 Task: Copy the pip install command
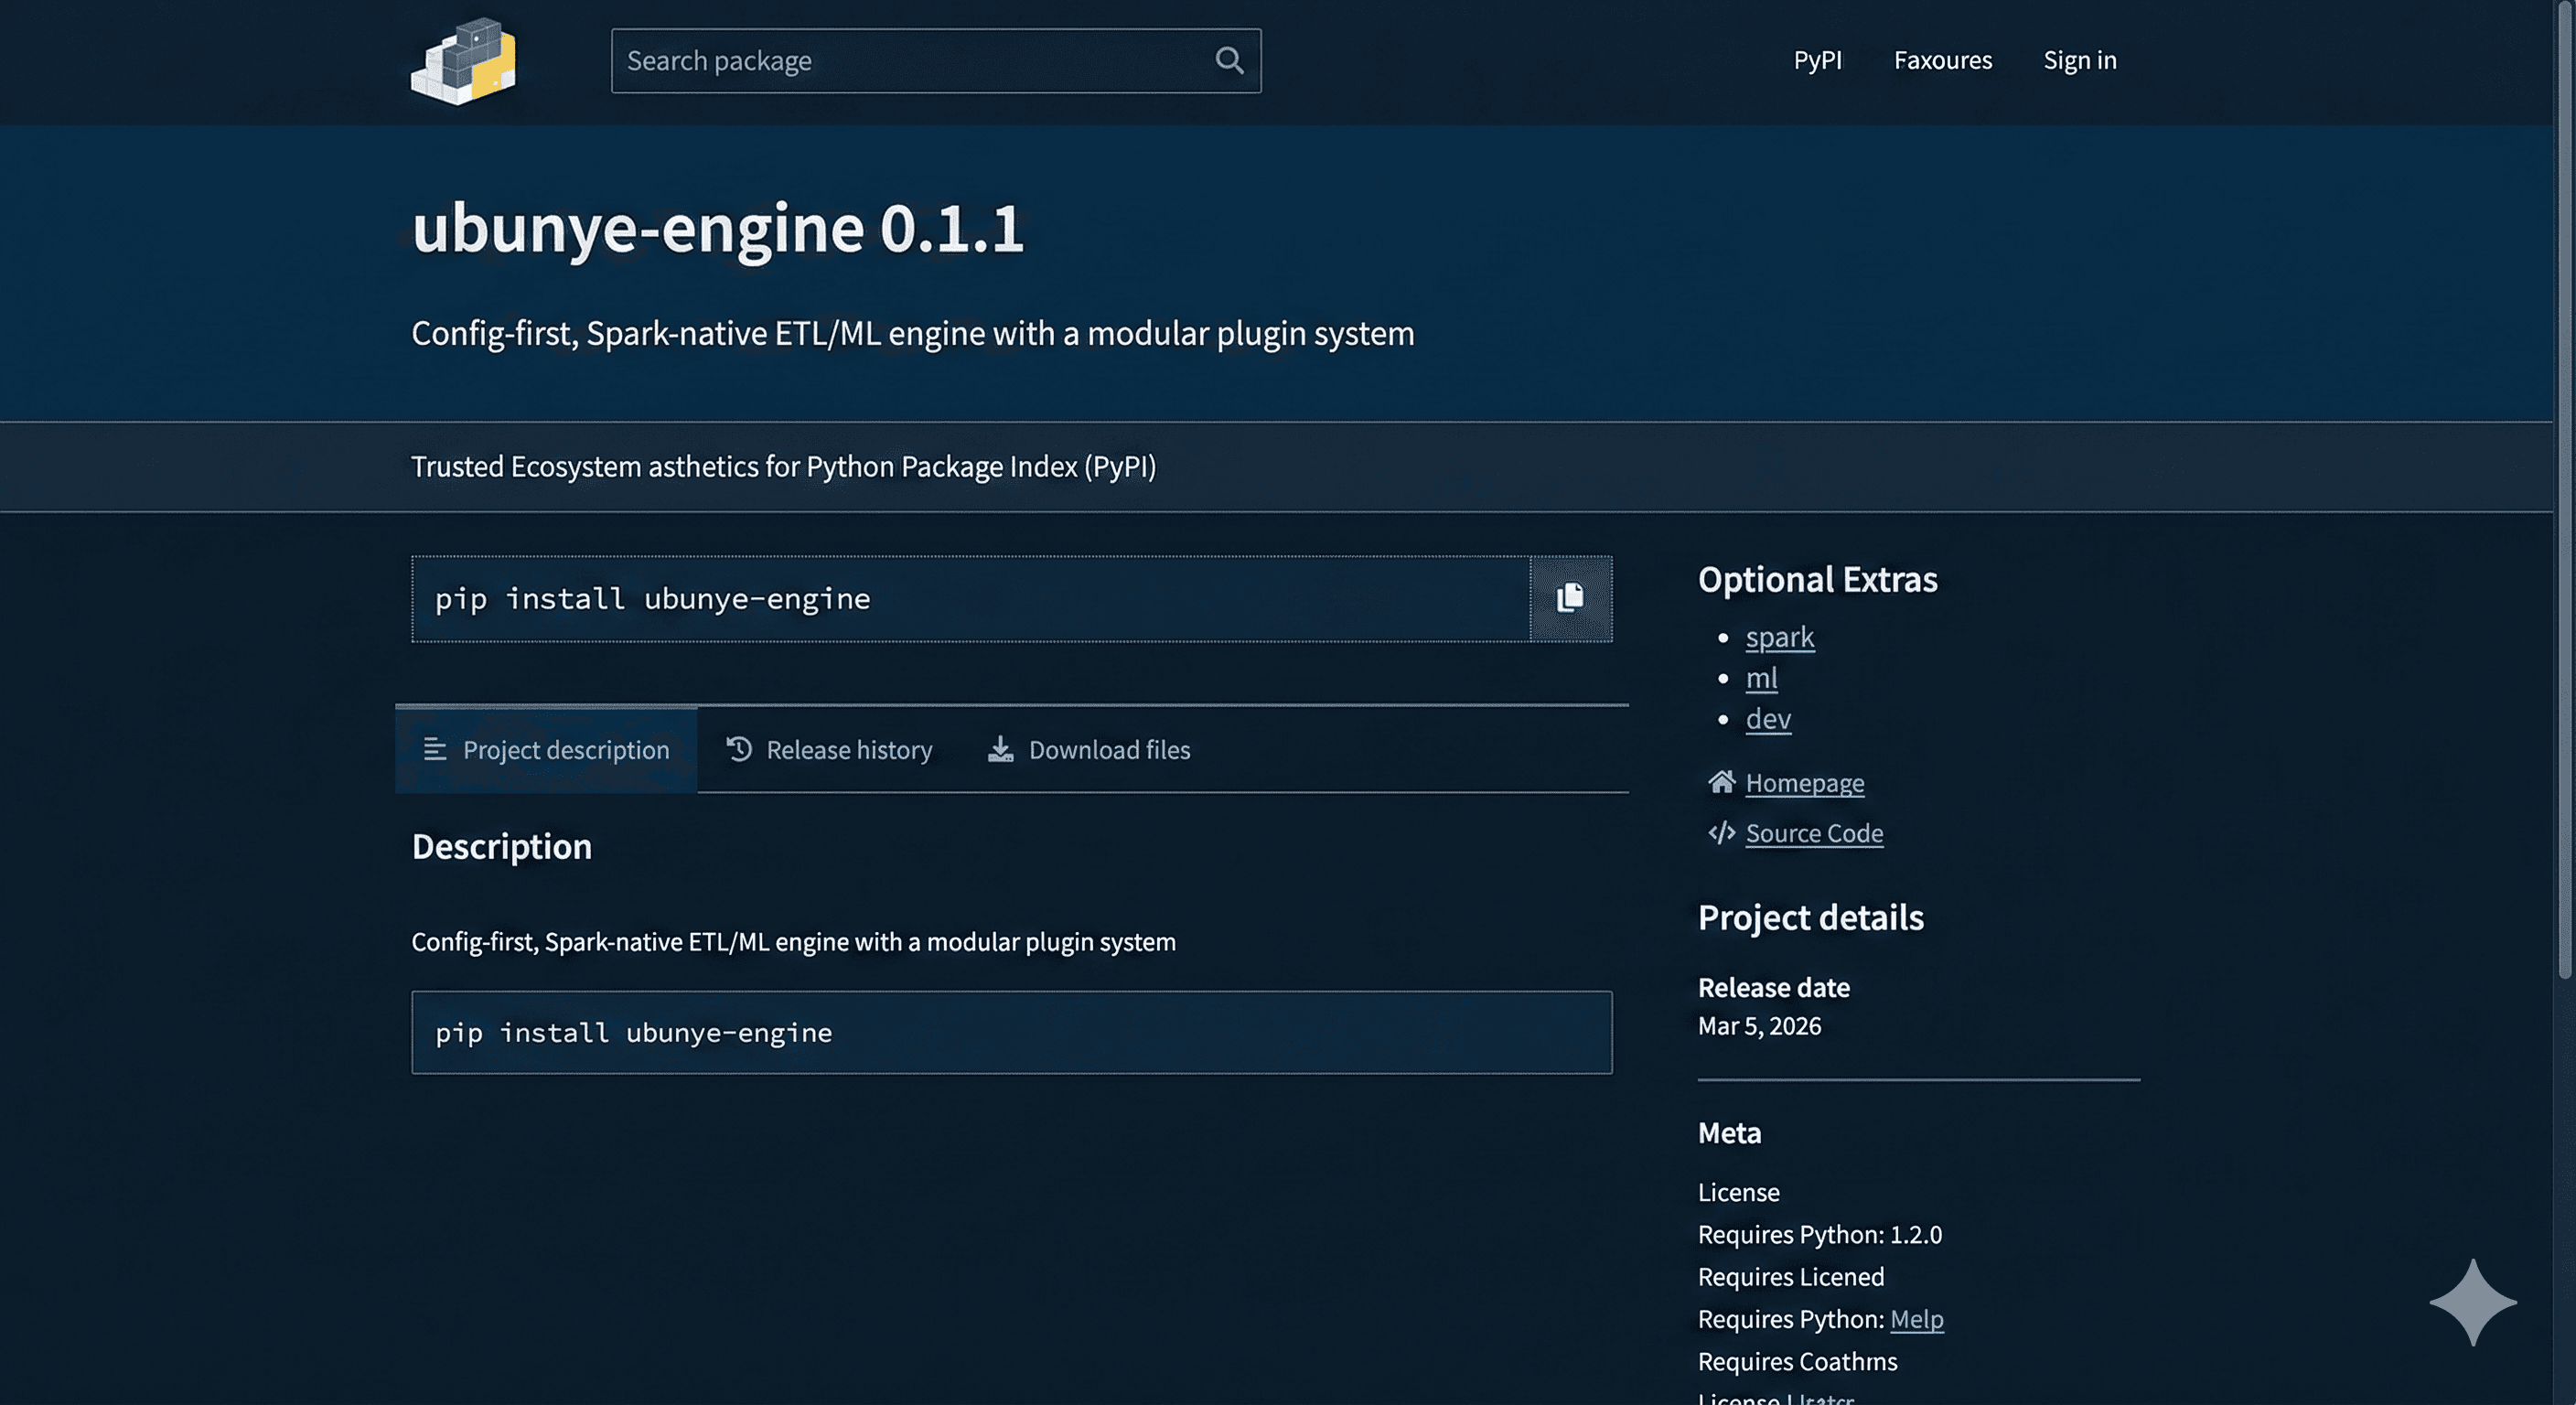click(x=1570, y=598)
